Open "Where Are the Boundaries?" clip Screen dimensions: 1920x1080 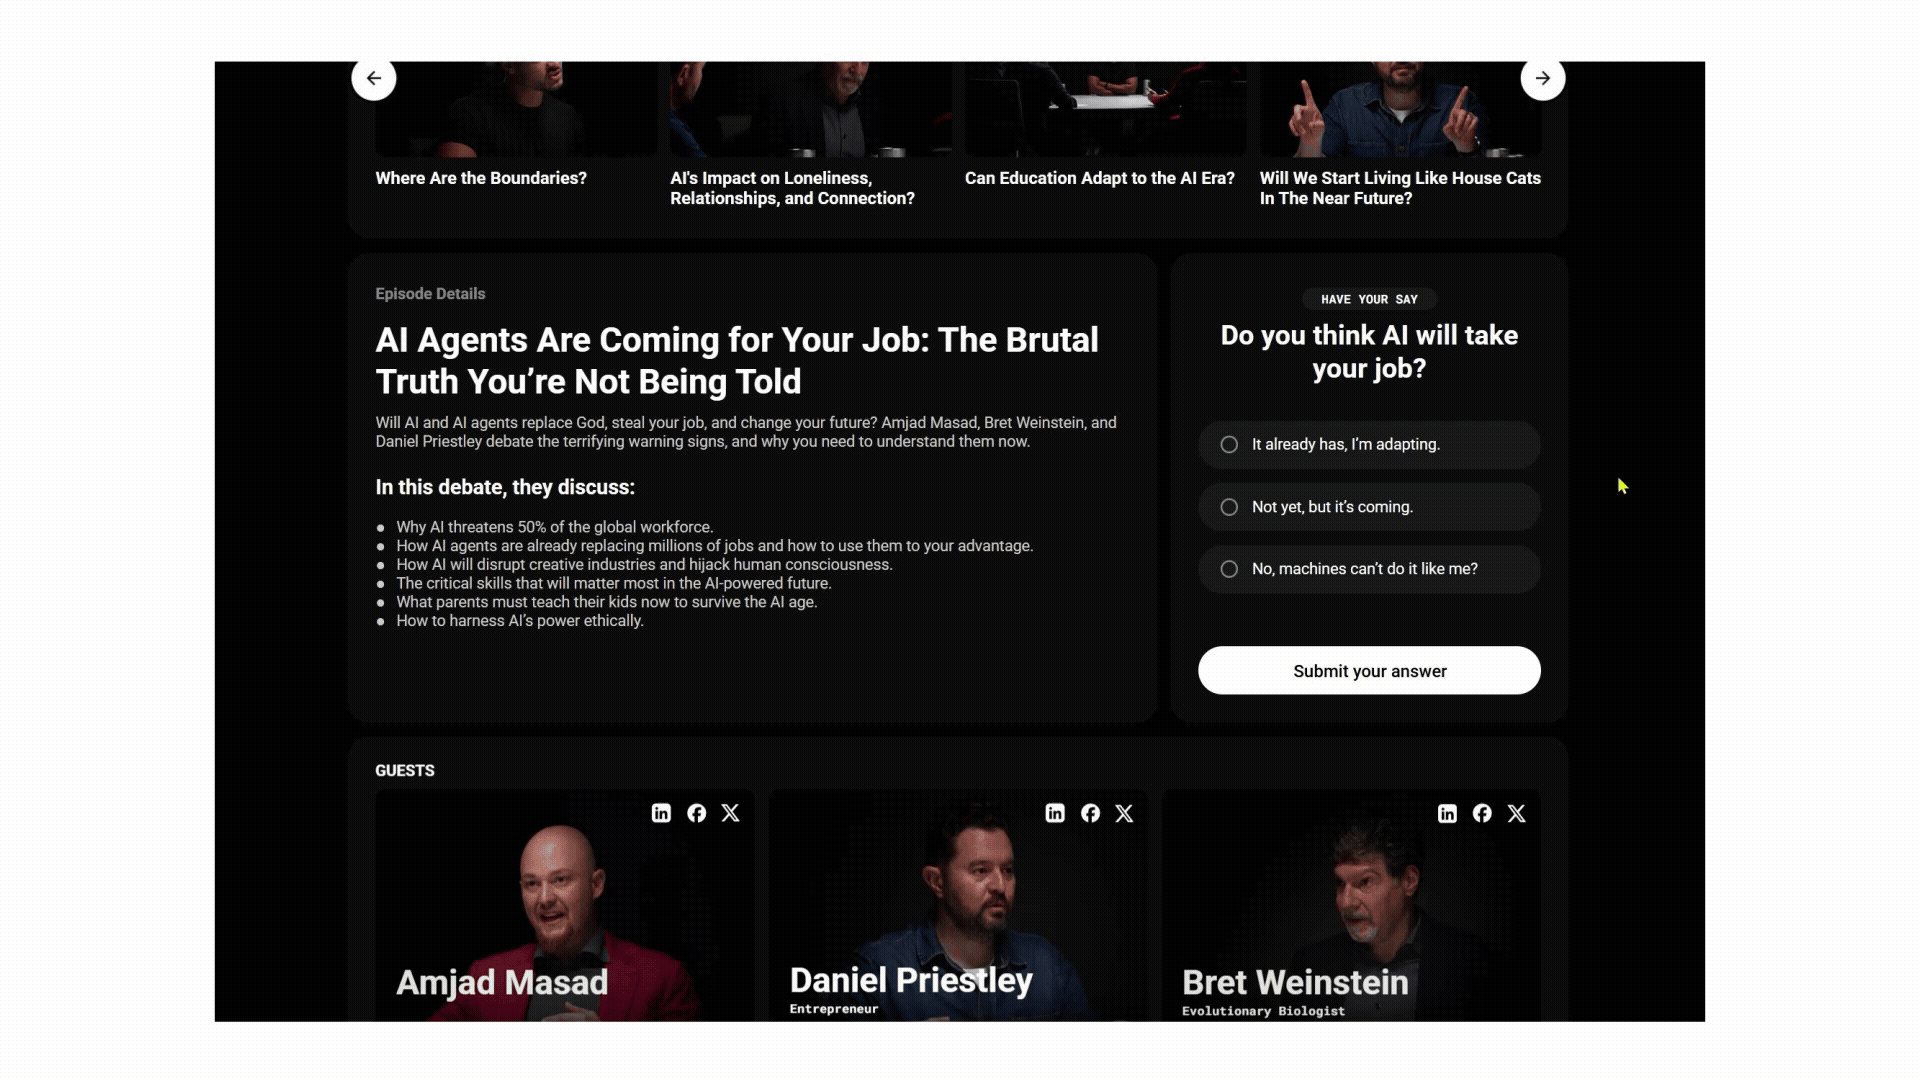(481, 178)
